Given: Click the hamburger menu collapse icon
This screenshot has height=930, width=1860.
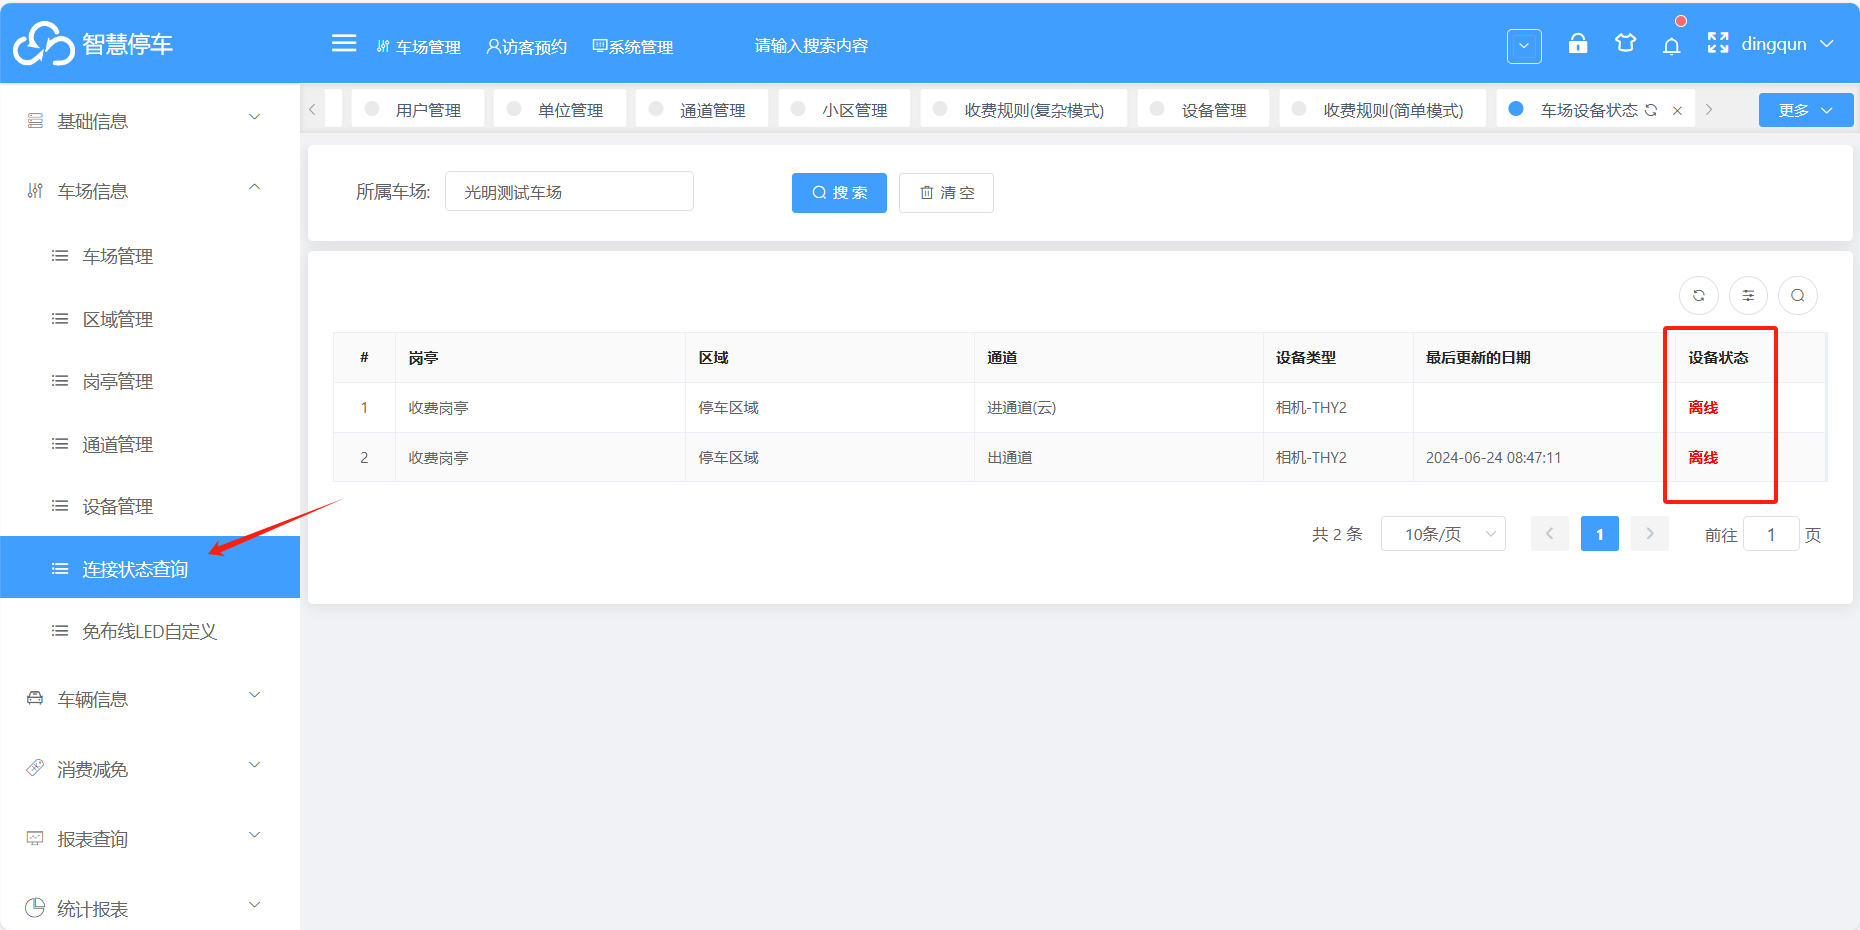Looking at the screenshot, I should click(344, 43).
